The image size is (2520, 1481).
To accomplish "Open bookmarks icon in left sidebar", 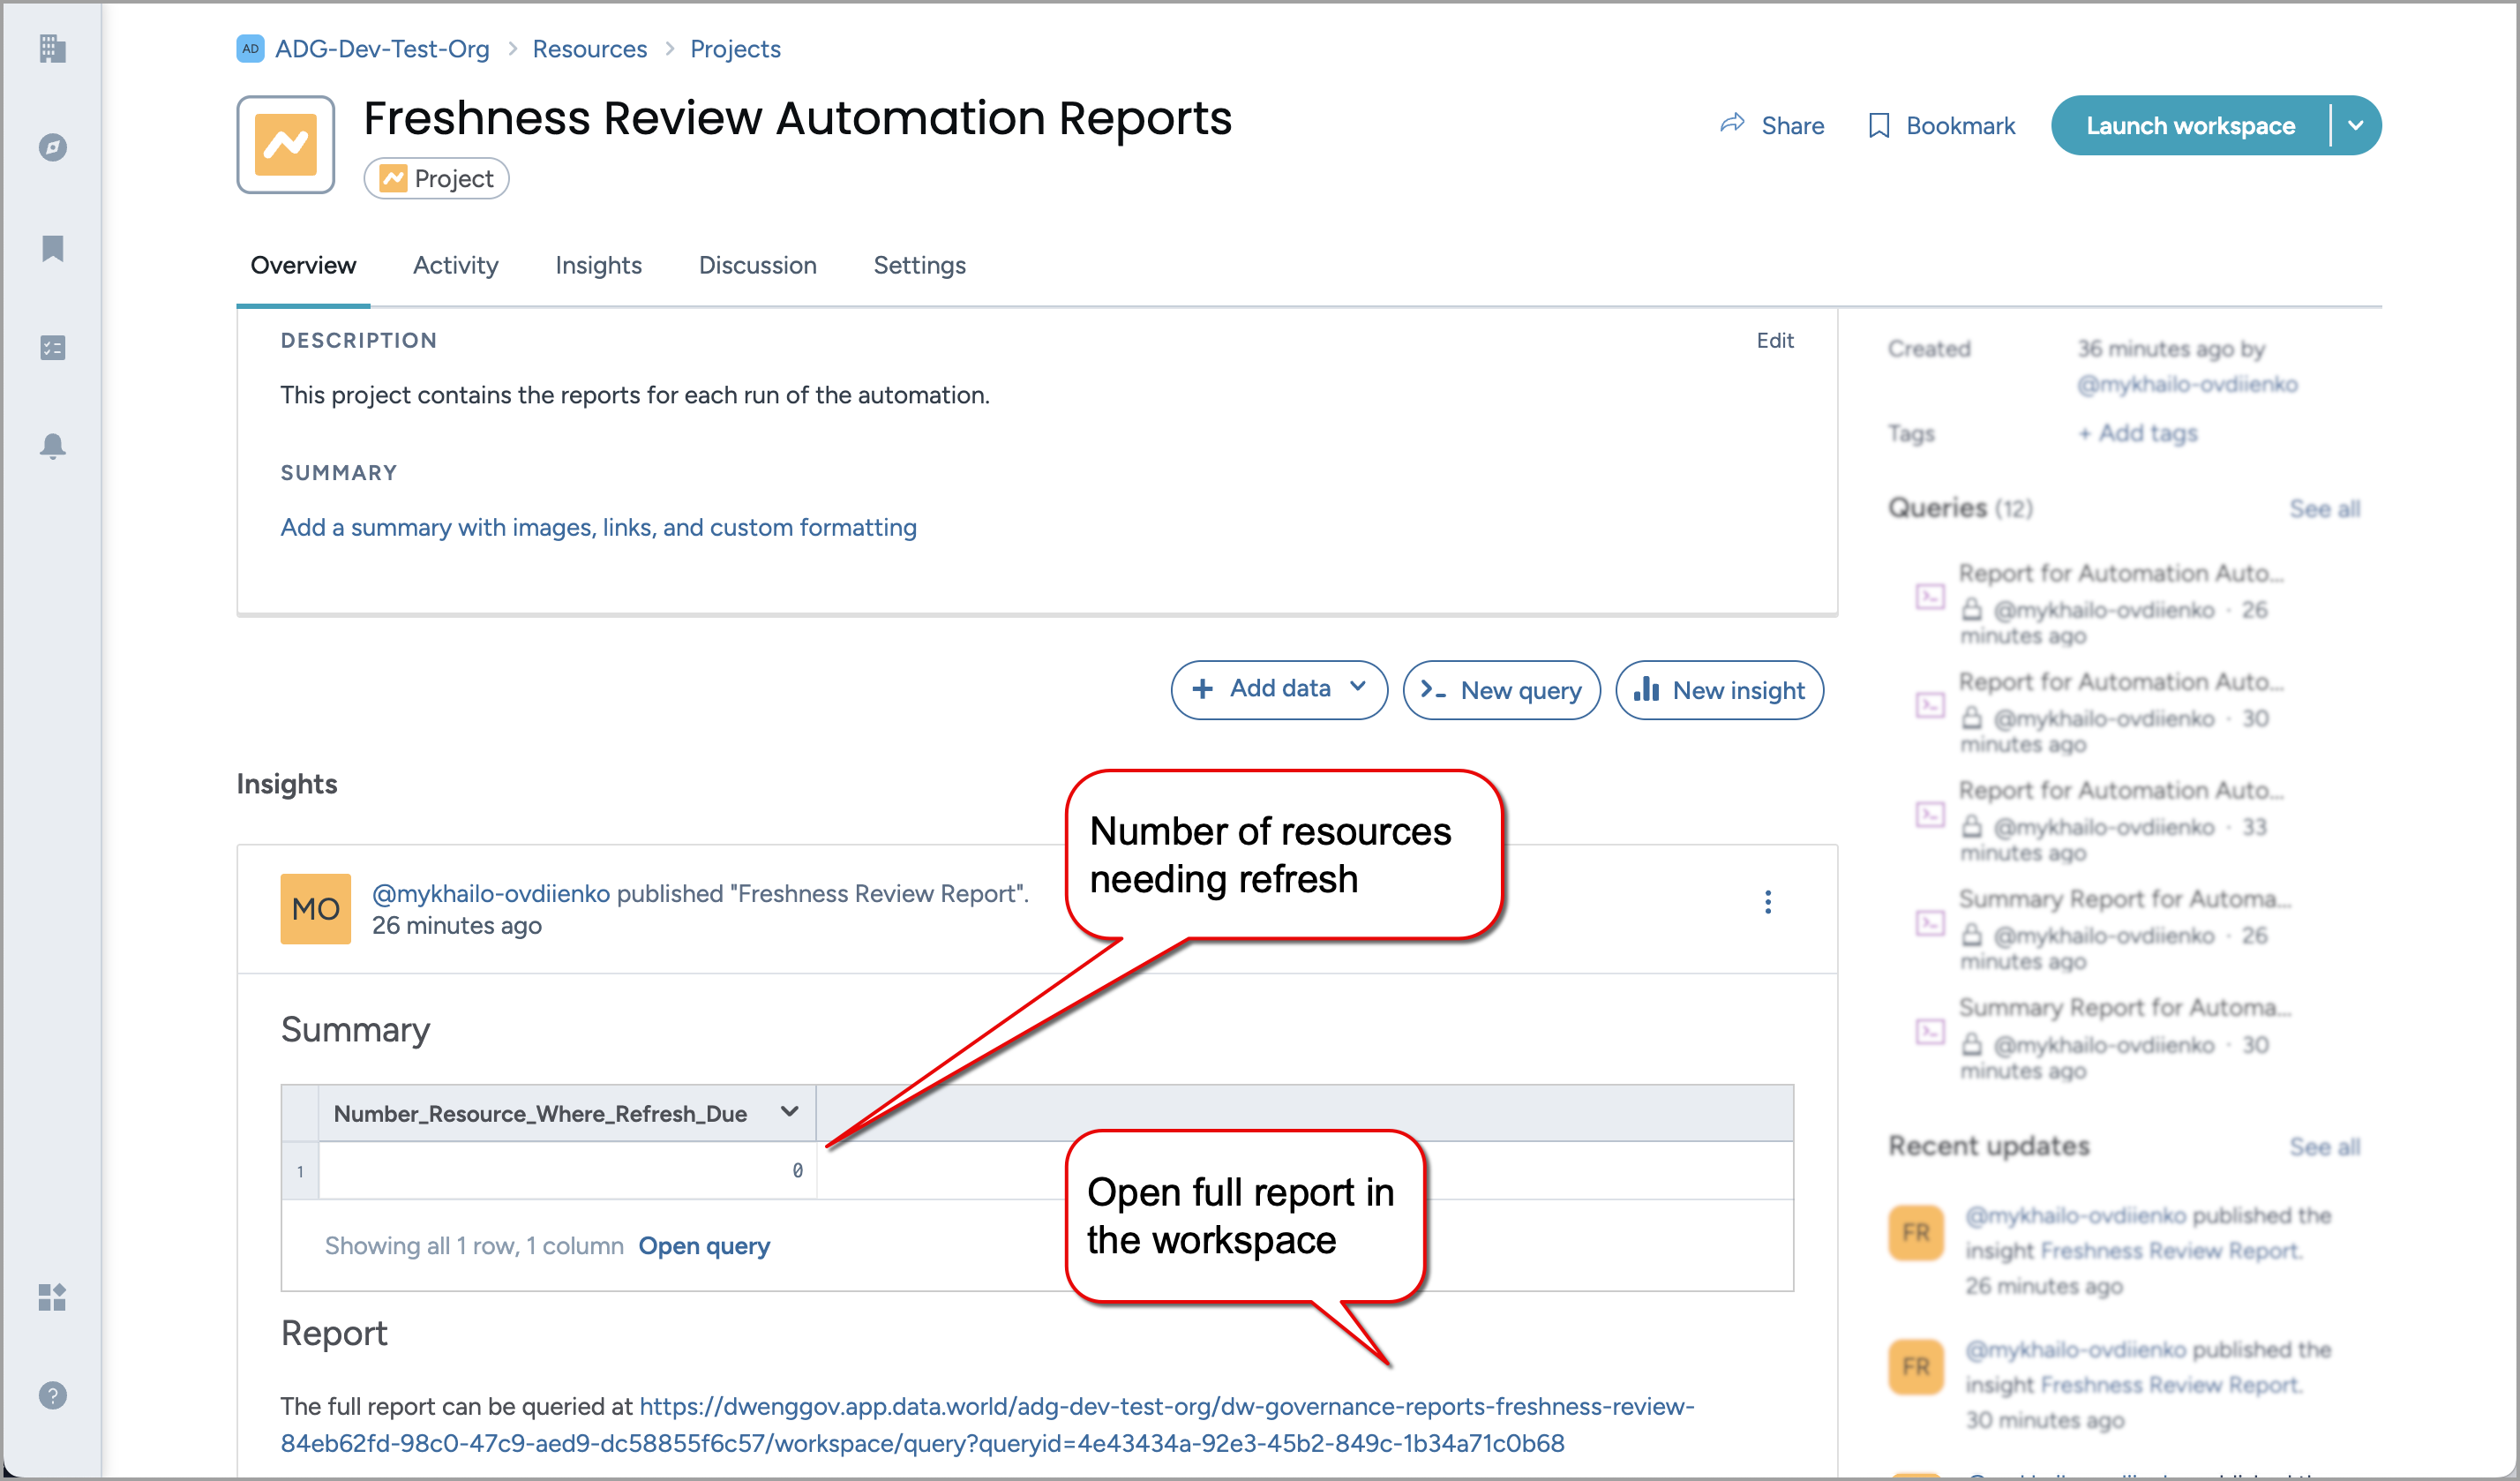I will 52,248.
